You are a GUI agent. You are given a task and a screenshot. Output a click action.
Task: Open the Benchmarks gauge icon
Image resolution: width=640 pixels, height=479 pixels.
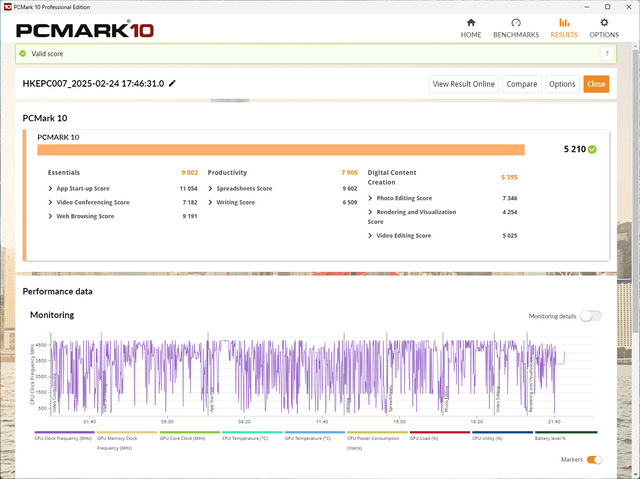[x=516, y=22]
